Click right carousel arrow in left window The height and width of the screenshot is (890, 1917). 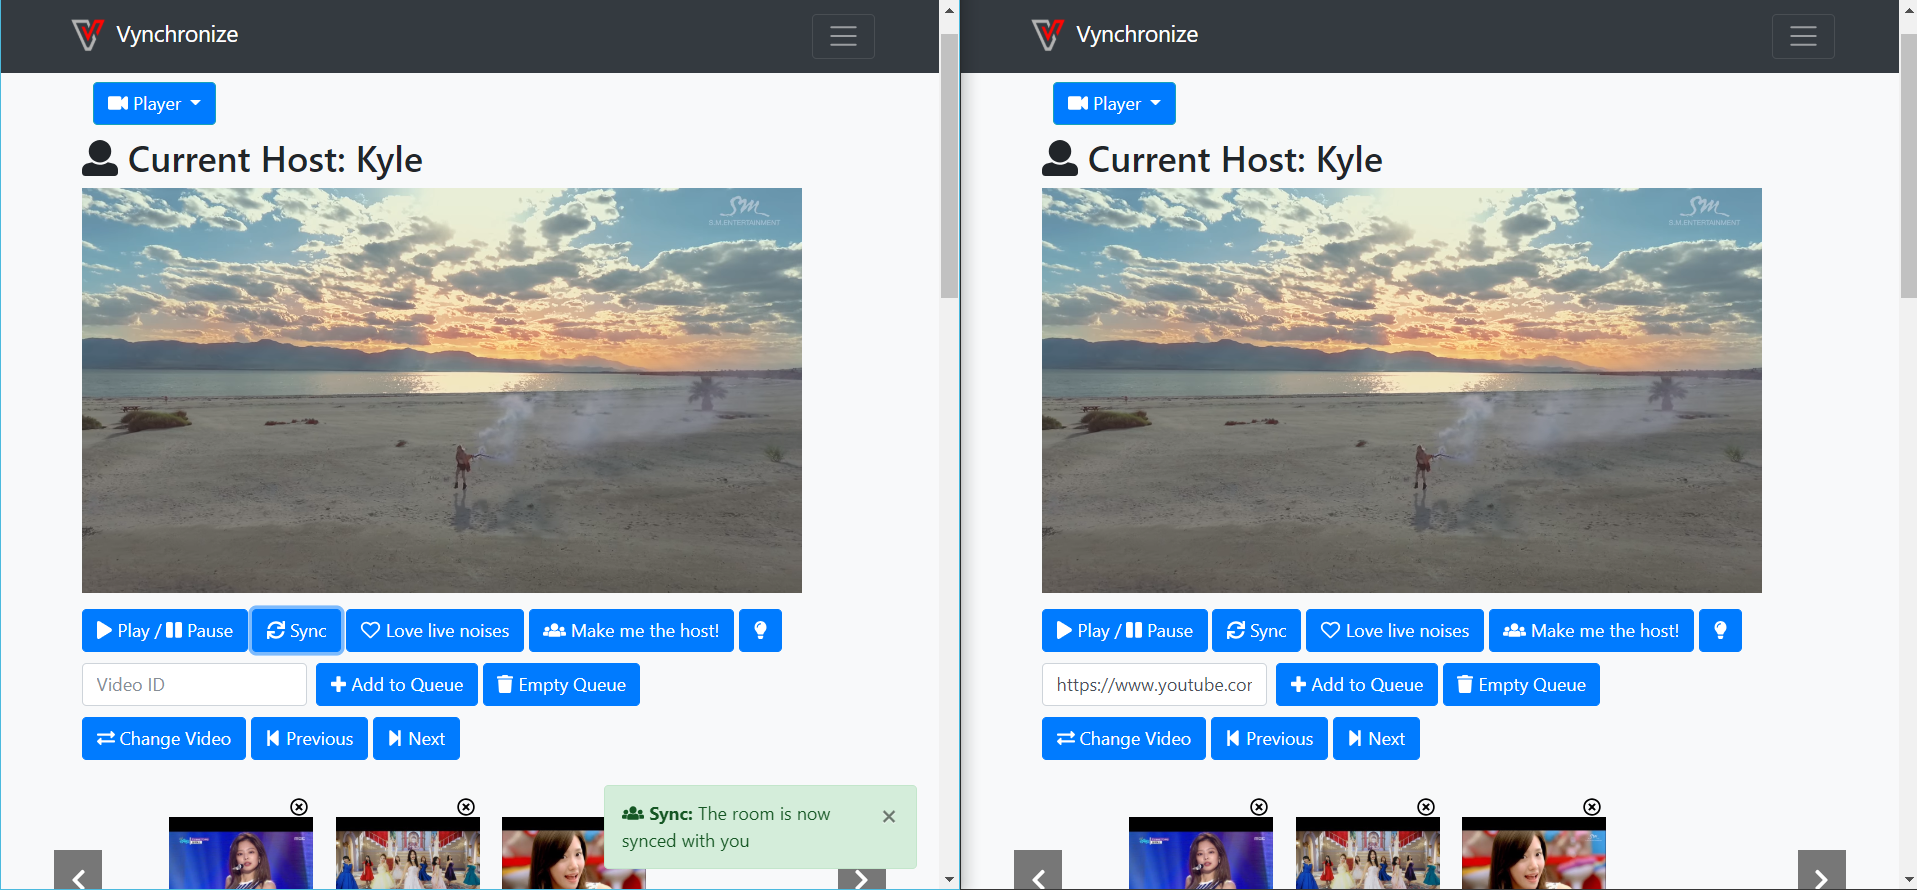[x=861, y=879]
